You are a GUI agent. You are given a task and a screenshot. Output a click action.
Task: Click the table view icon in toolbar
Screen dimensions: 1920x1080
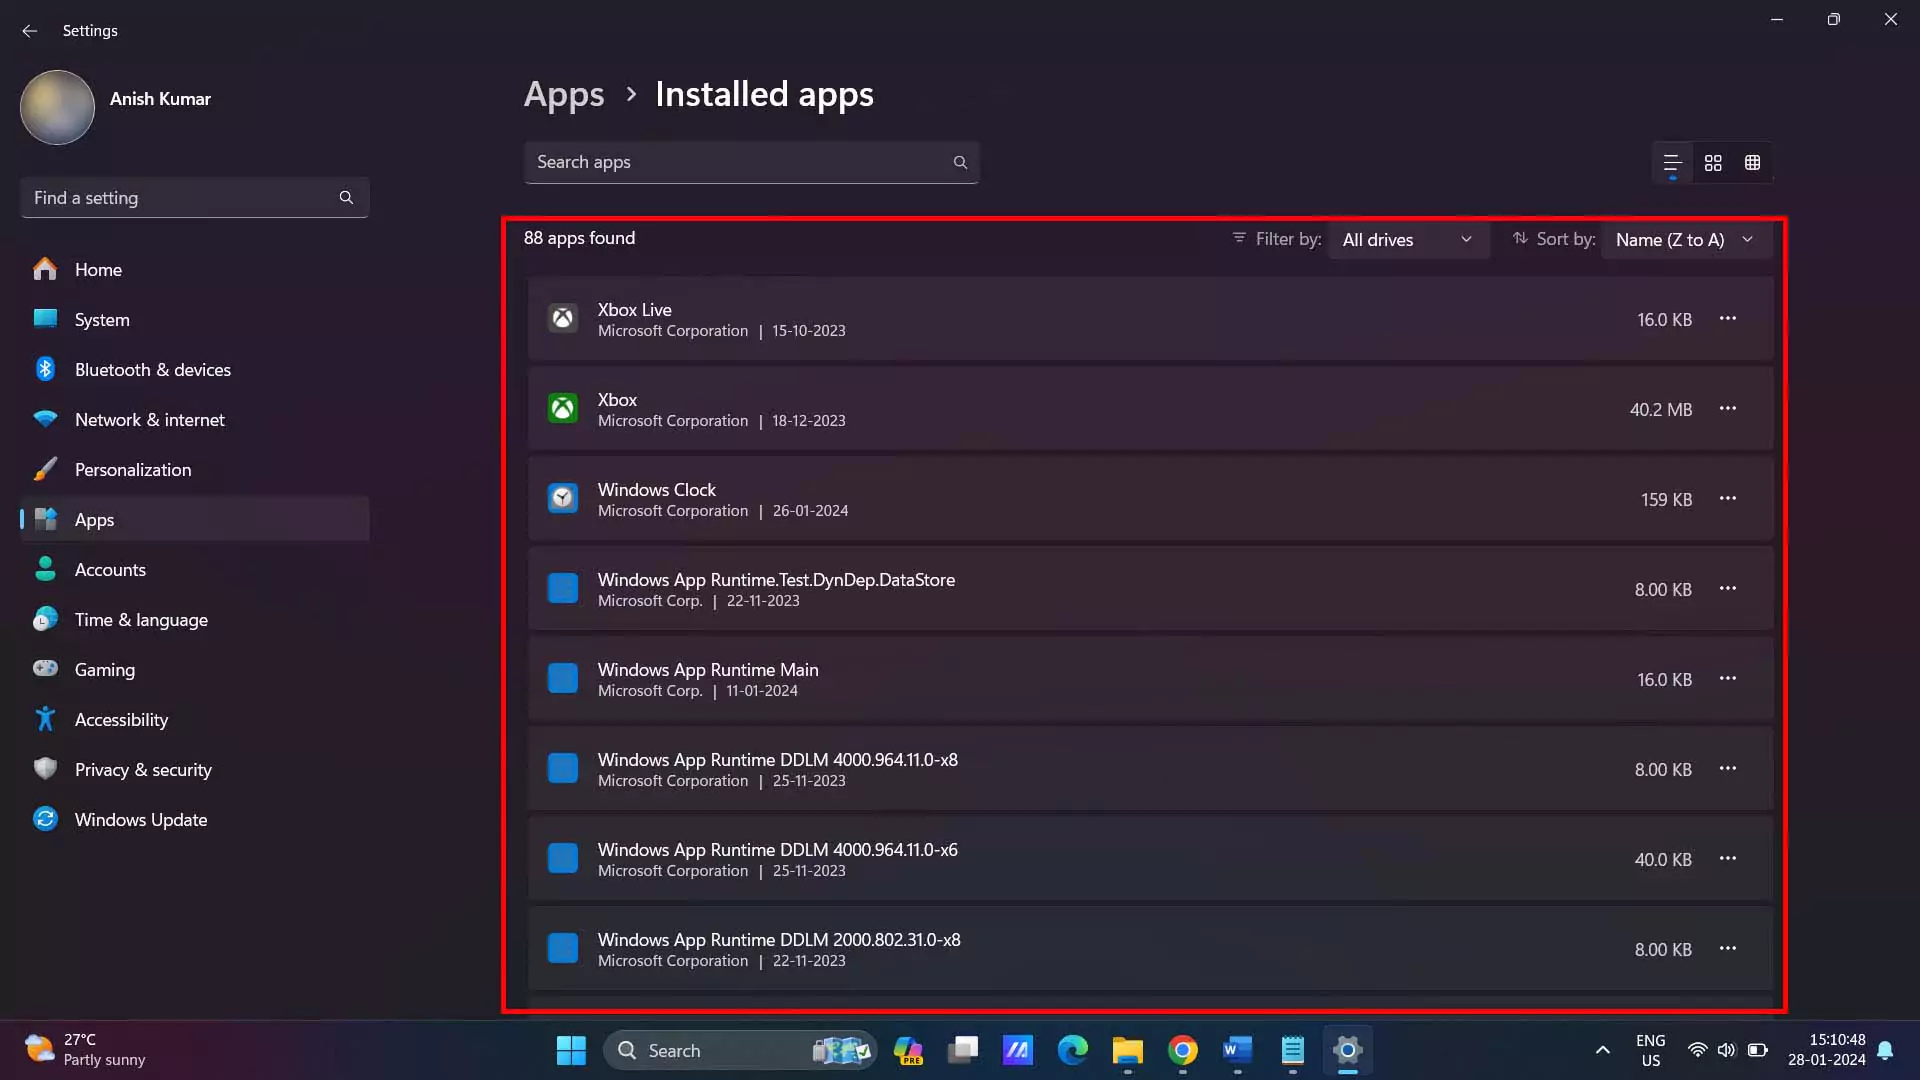(1753, 161)
